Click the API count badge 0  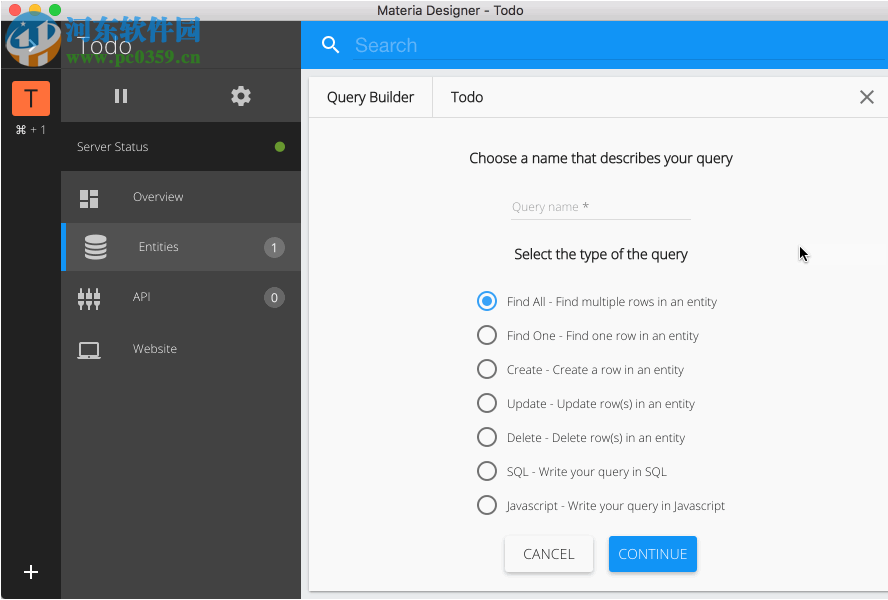[274, 297]
